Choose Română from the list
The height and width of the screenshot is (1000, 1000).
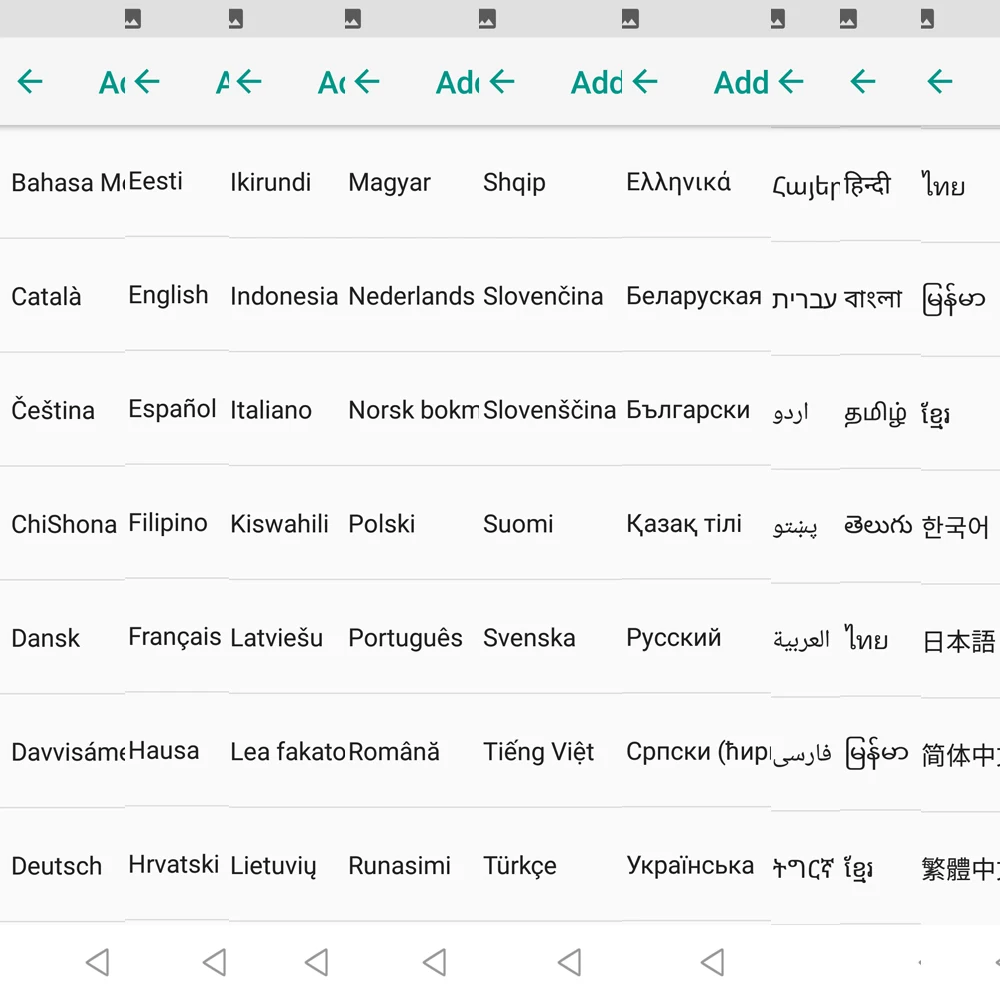point(393,751)
